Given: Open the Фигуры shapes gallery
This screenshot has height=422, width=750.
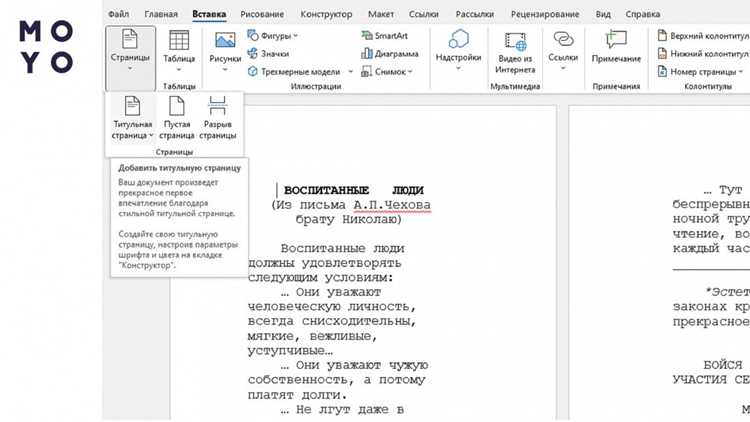Looking at the screenshot, I should coord(272,35).
